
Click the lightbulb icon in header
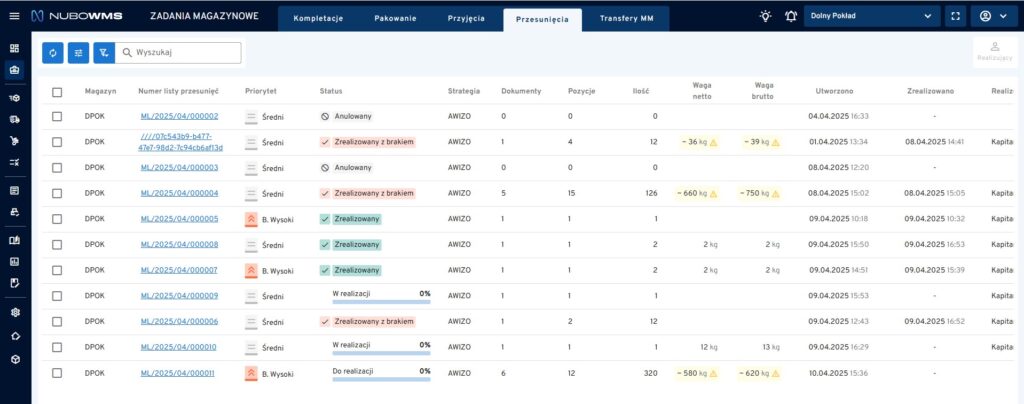pos(765,17)
